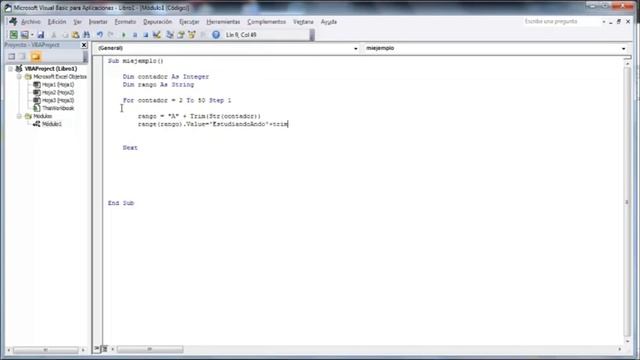This screenshot has width=640, height=360.
Task: Click the Cut toolbar icon
Action: (53, 35)
